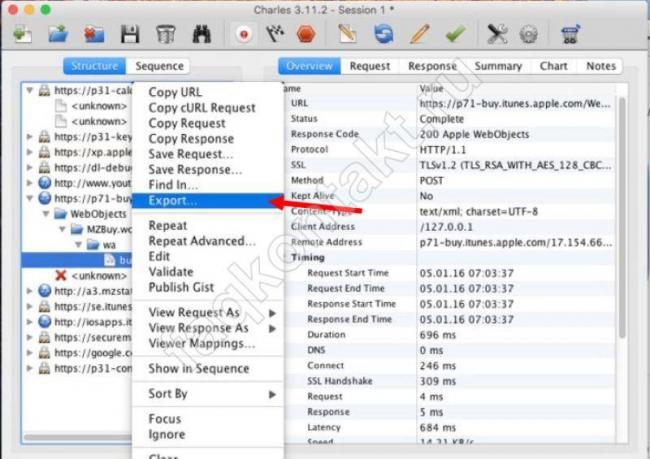Select the https://se.itunes host row
This screenshot has height=459, width=650.
point(77,306)
